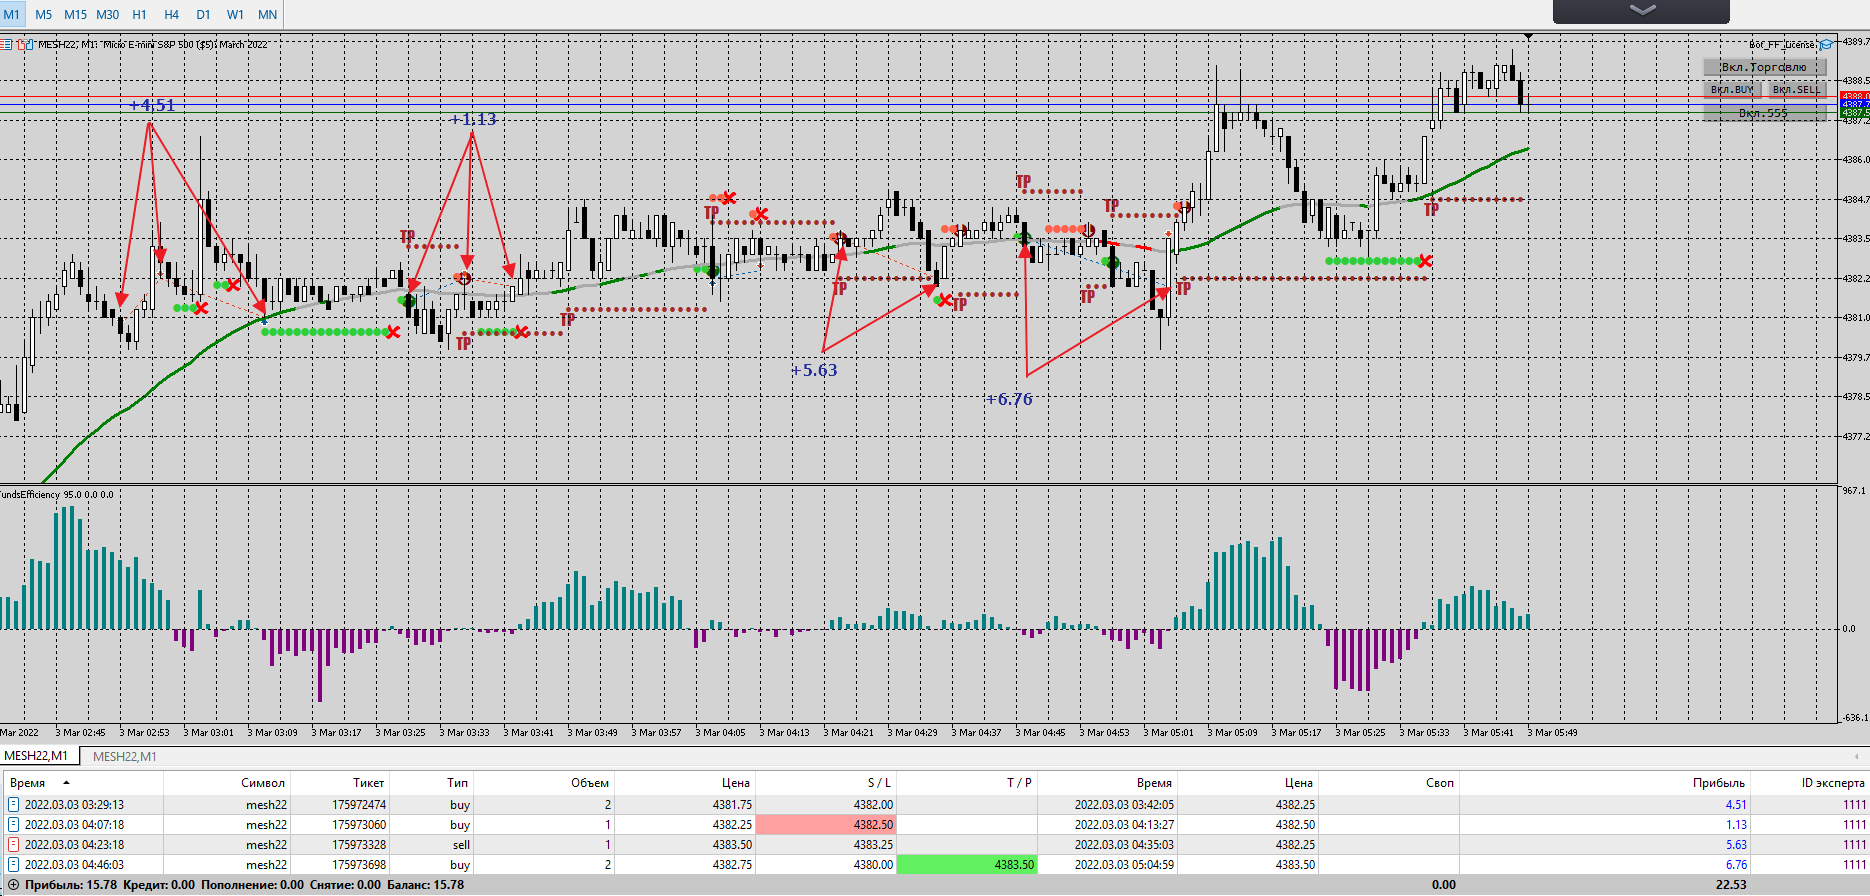This screenshot has height=896, width=1870.
Task: Switch to the W1 timeframe
Action: 236,14
